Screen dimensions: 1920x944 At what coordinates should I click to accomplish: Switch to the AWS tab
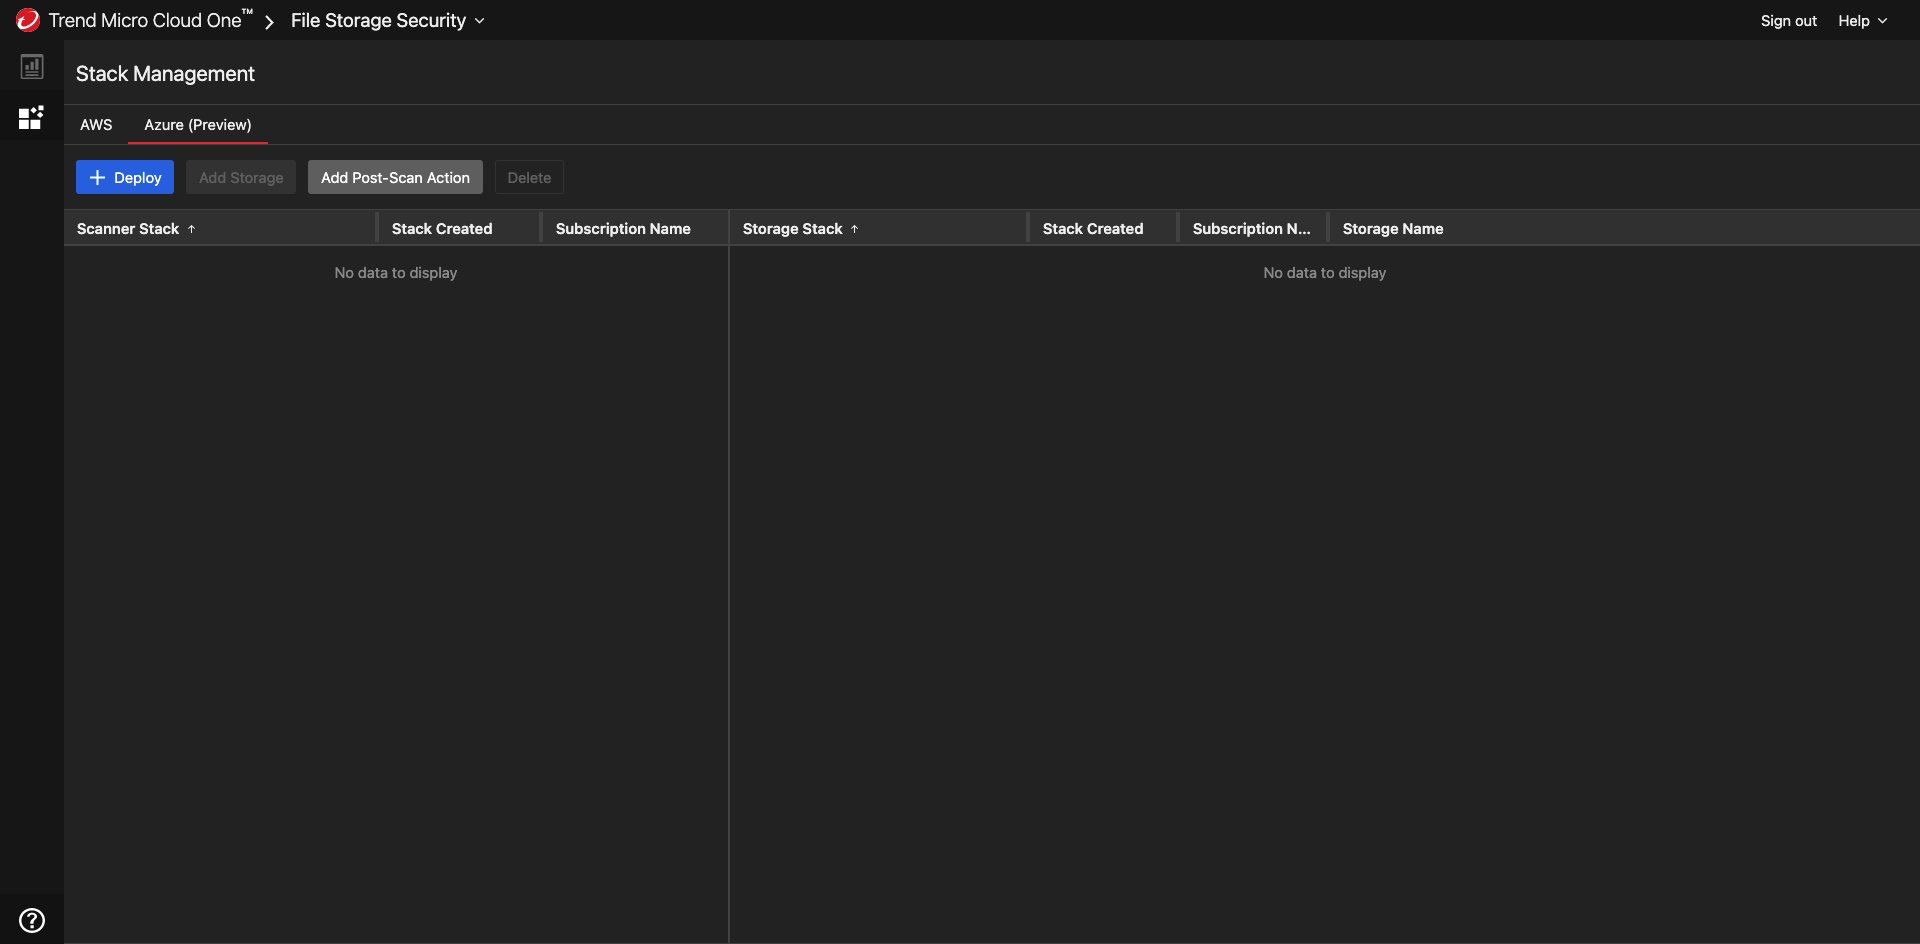96,125
